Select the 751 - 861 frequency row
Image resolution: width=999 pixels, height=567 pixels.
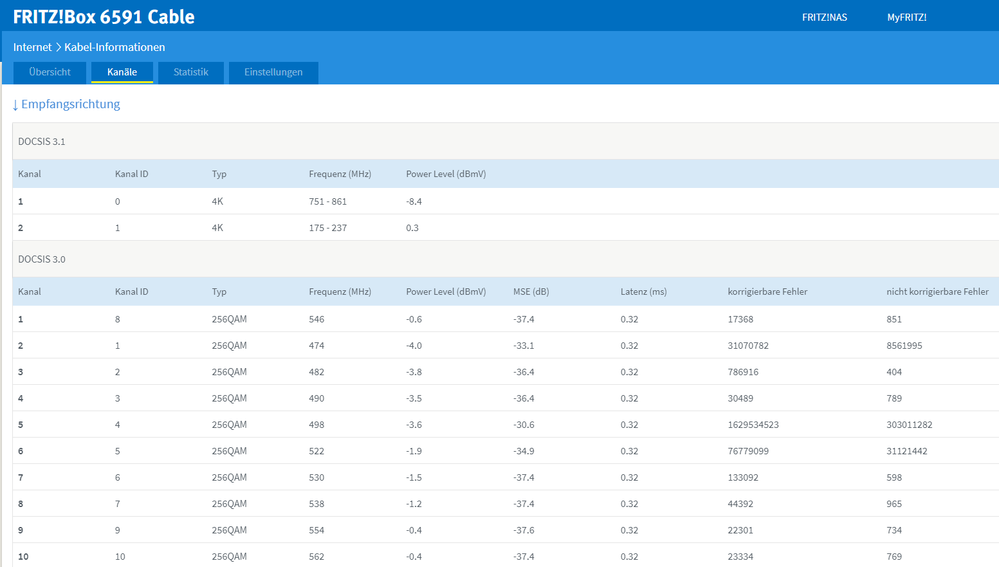click(327, 201)
